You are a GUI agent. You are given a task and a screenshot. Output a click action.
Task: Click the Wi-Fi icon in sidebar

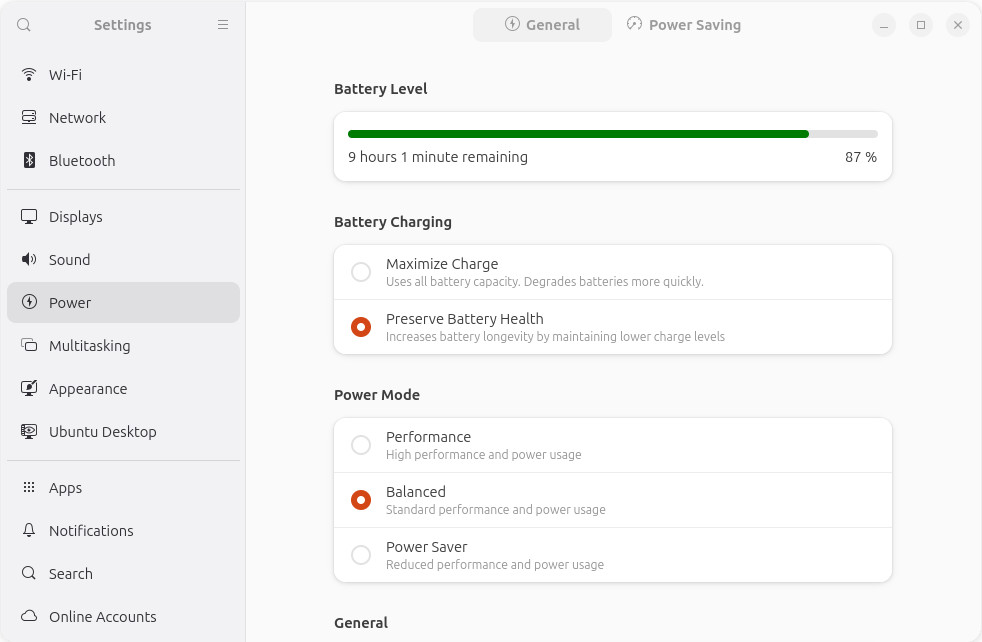point(29,75)
